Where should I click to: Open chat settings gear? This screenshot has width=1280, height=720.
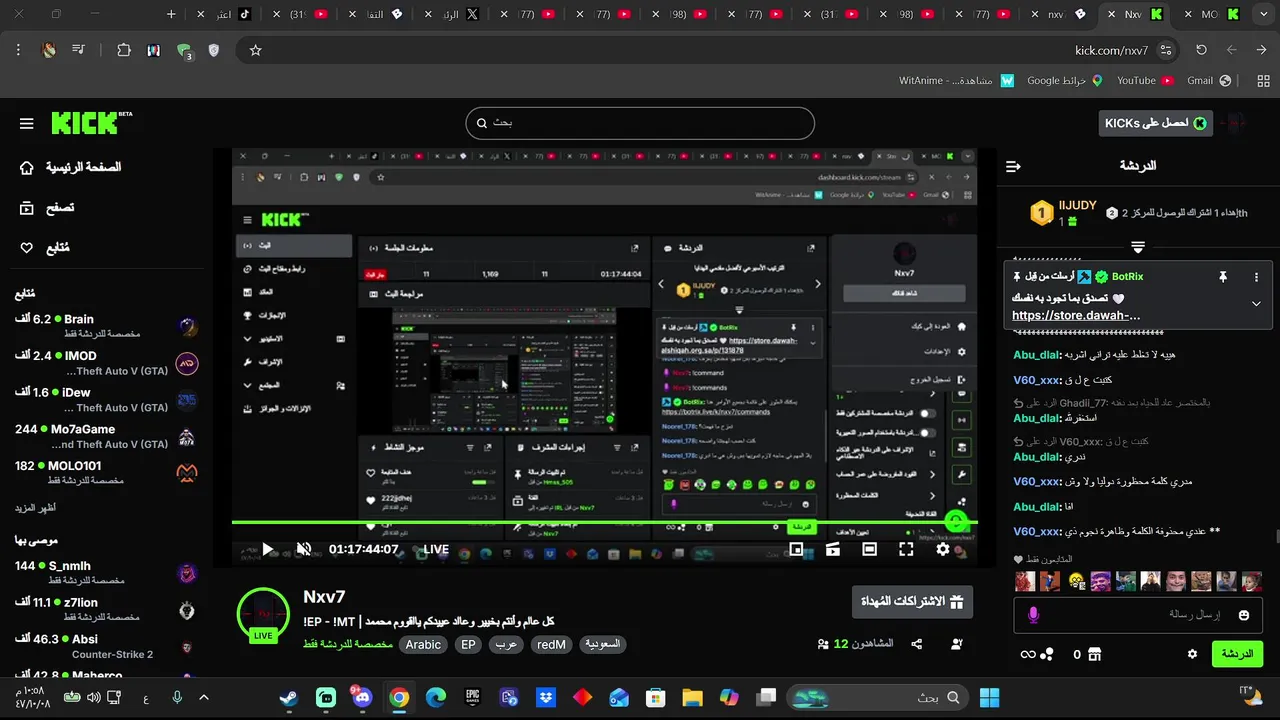[1192, 654]
